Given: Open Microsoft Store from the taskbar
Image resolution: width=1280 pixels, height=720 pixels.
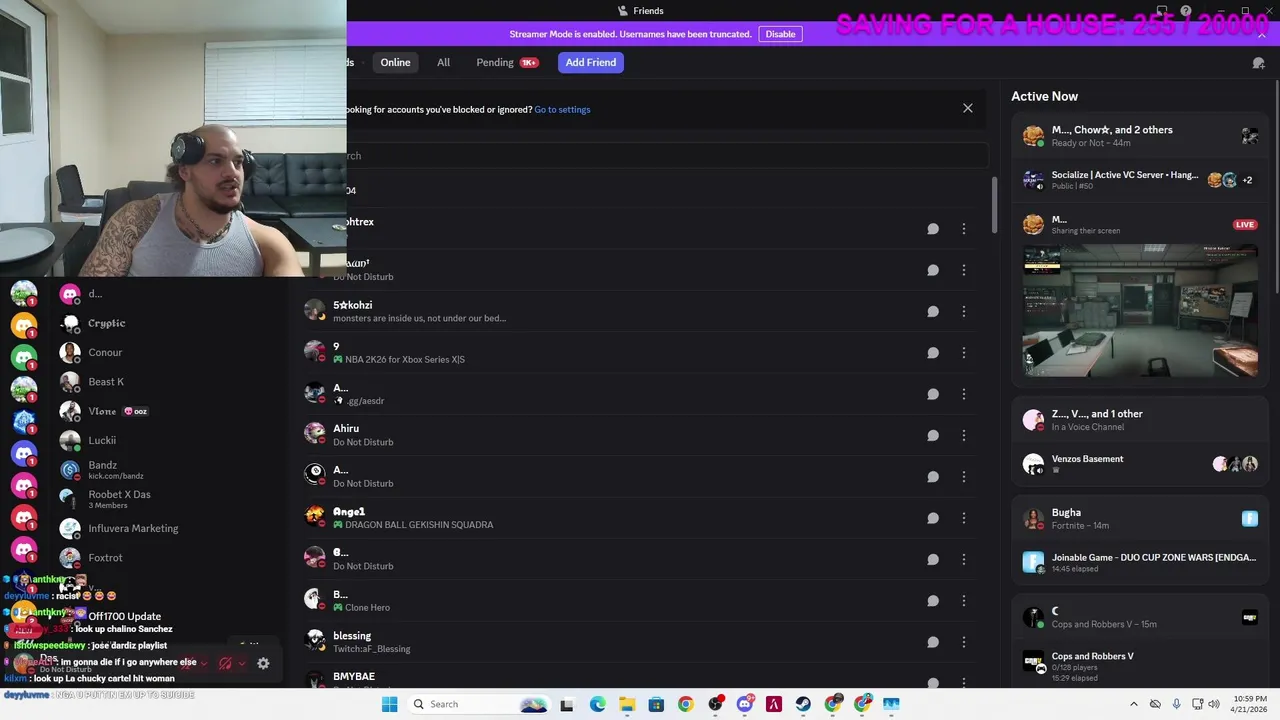Looking at the screenshot, I should (656, 704).
